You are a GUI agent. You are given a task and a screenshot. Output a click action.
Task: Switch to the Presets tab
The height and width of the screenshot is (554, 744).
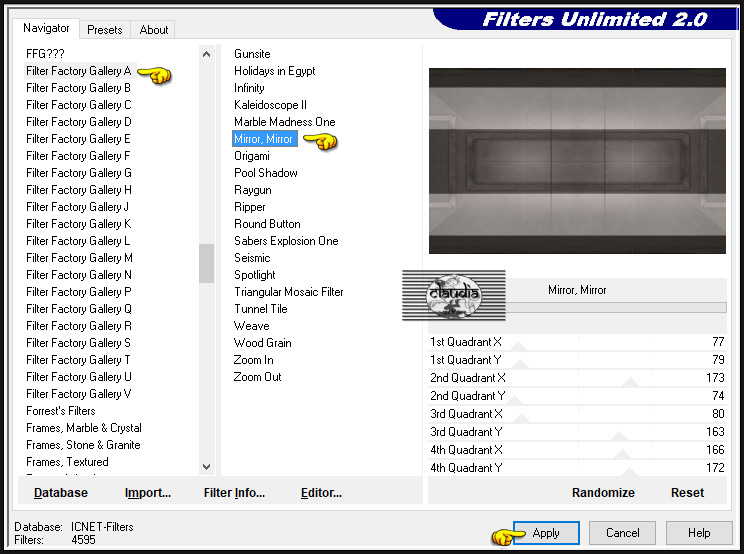105,30
